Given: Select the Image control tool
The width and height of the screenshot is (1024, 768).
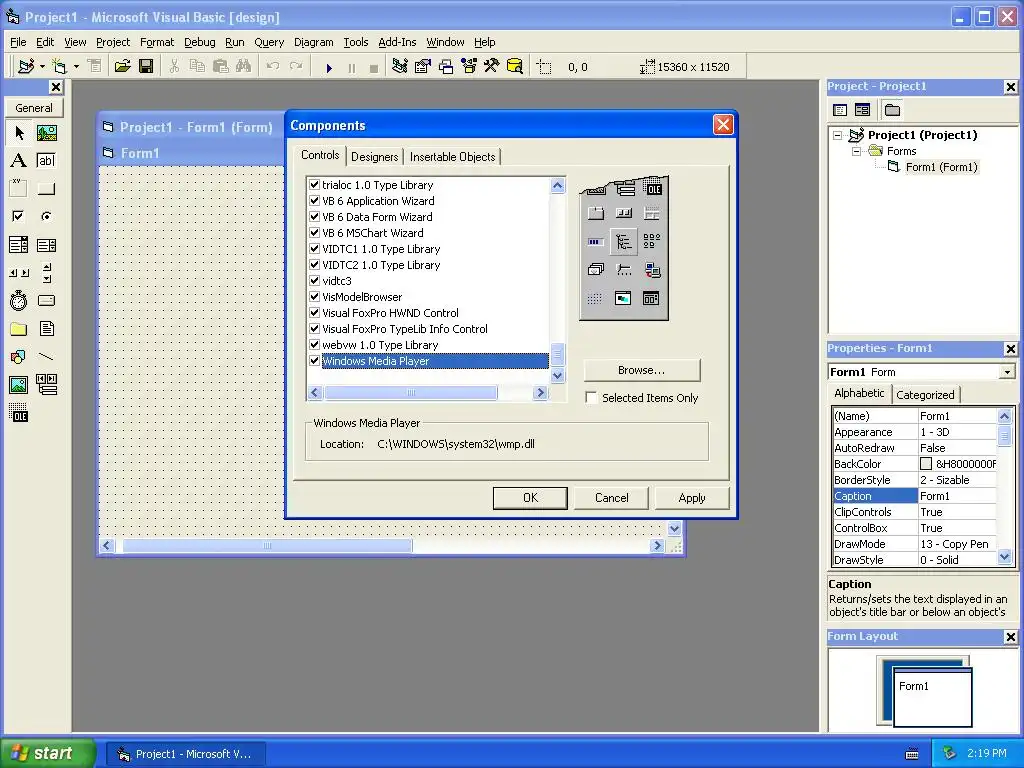Looking at the screenshot, I should click(x=19, y=385).
